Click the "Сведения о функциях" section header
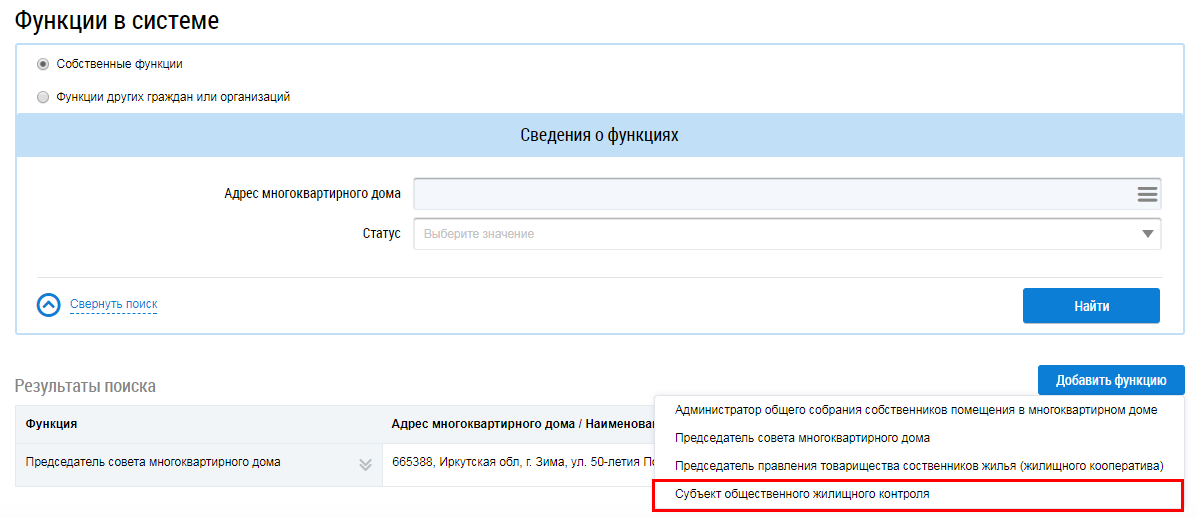Image resolution: width=1197 pixels, height=517 pixels. (599, 135)
